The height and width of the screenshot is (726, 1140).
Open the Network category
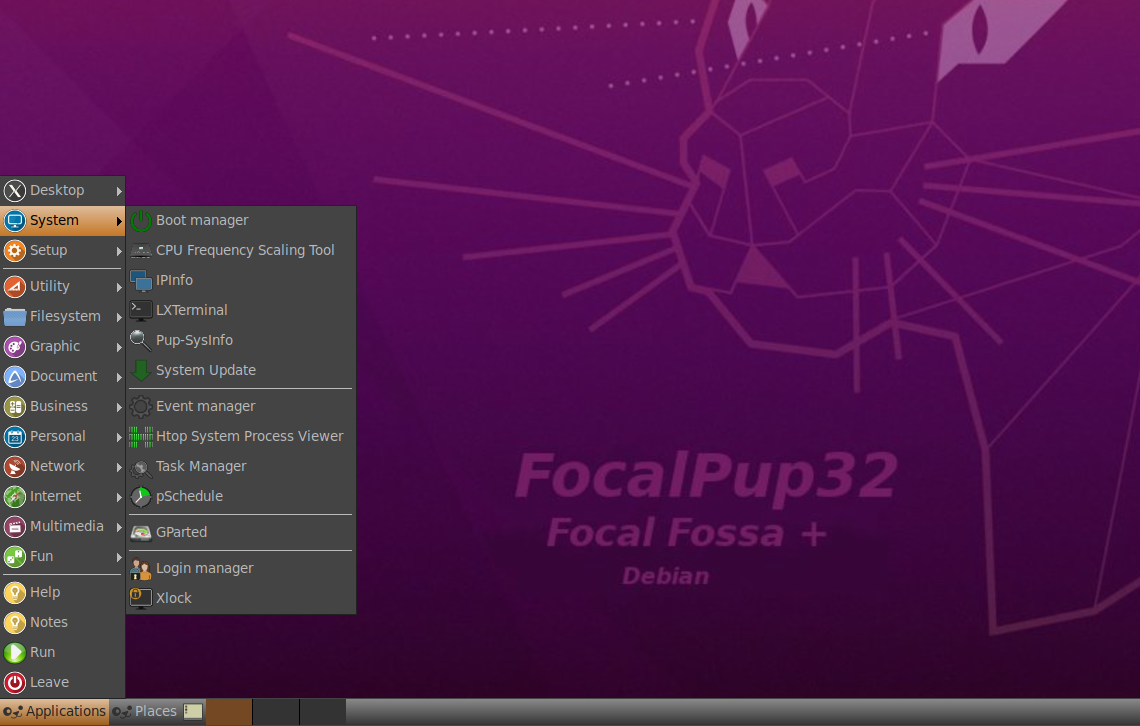[63, 466]
